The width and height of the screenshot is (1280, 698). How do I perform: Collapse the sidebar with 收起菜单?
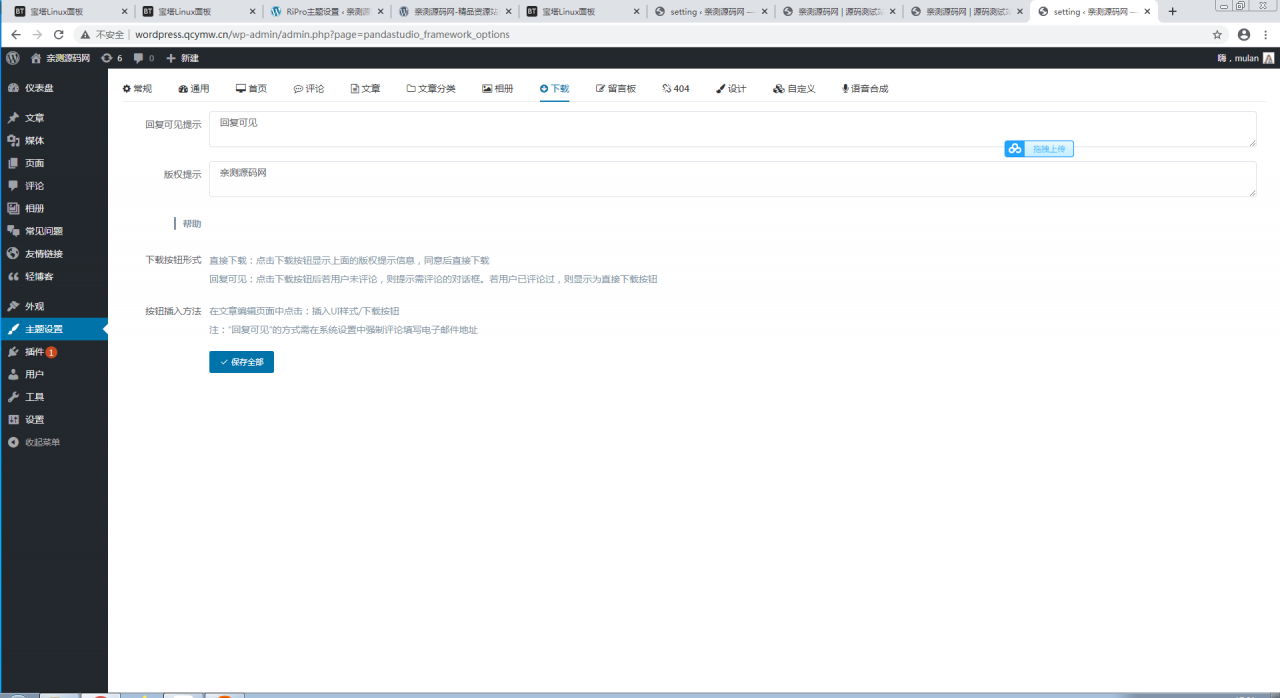click(x=54, y=442)
